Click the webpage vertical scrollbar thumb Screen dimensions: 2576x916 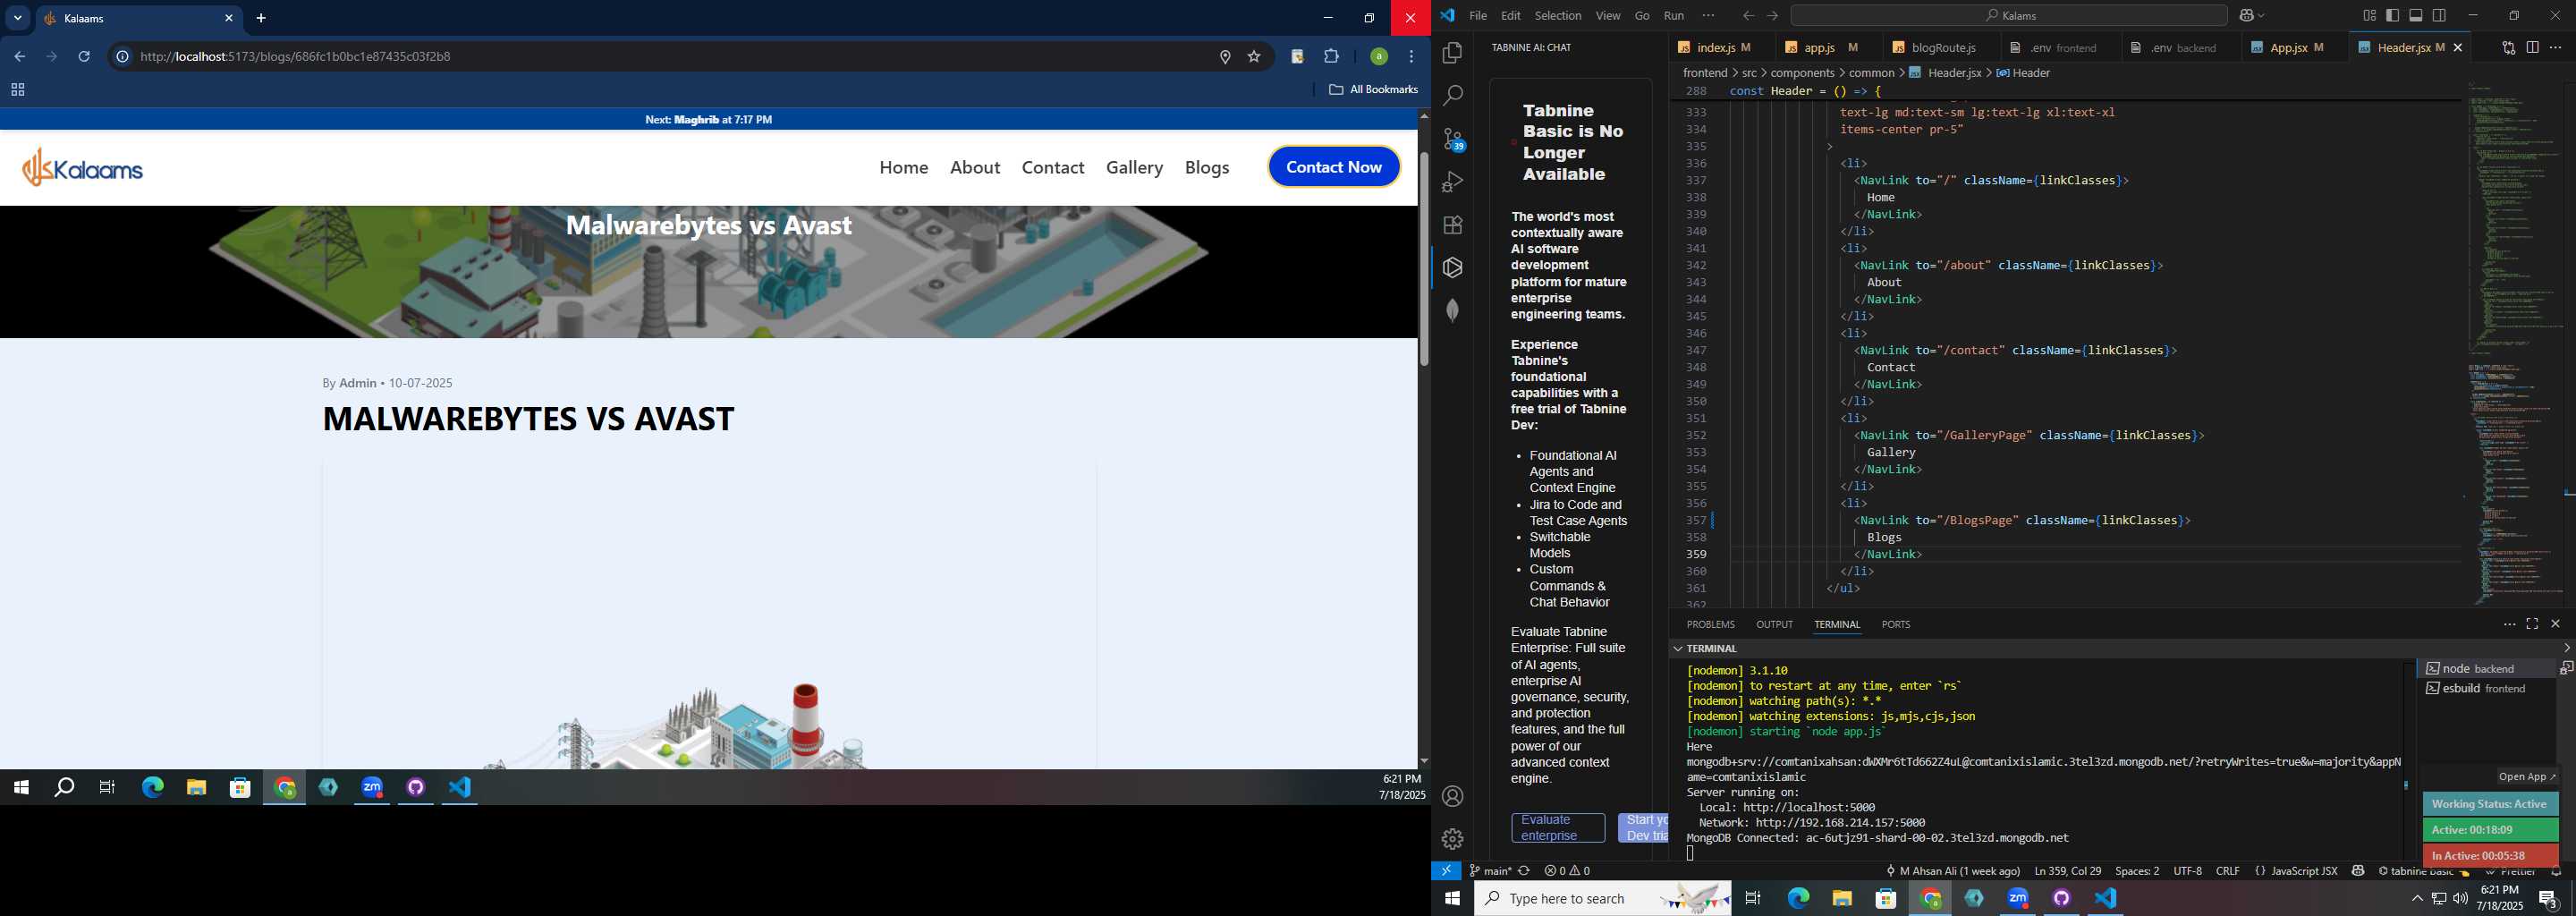pos(1424,259)
